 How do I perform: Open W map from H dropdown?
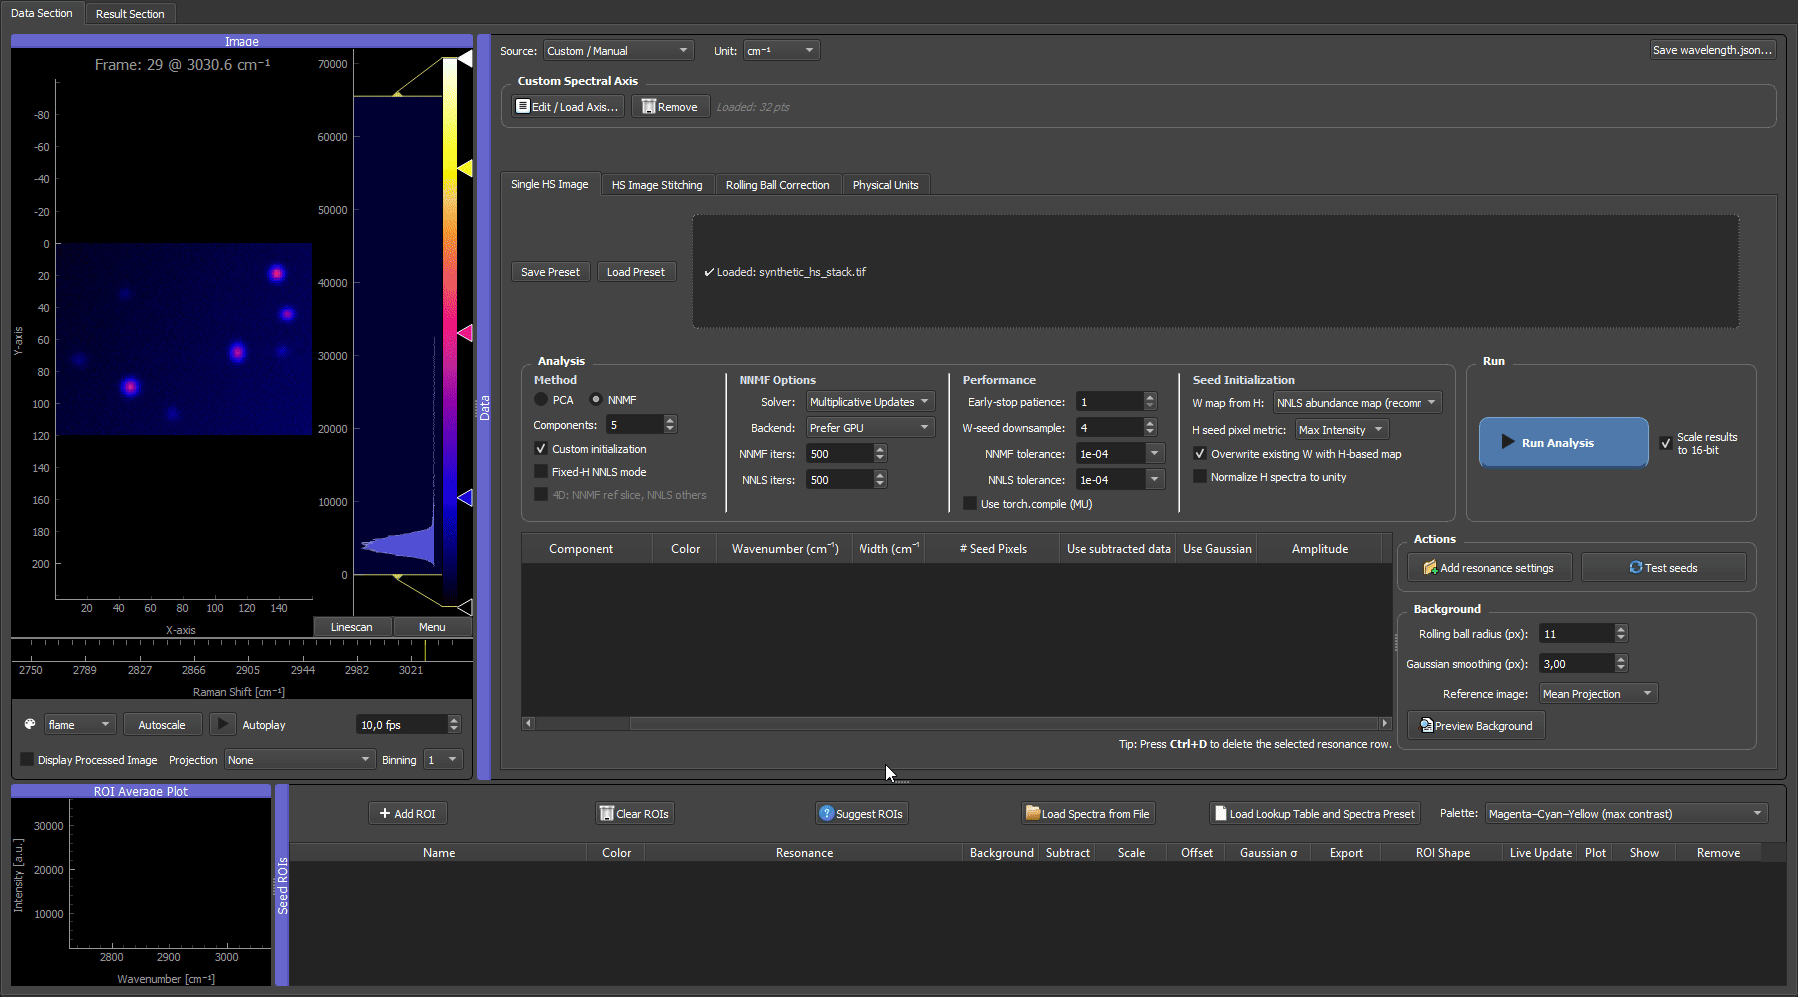pos(1357,403)
